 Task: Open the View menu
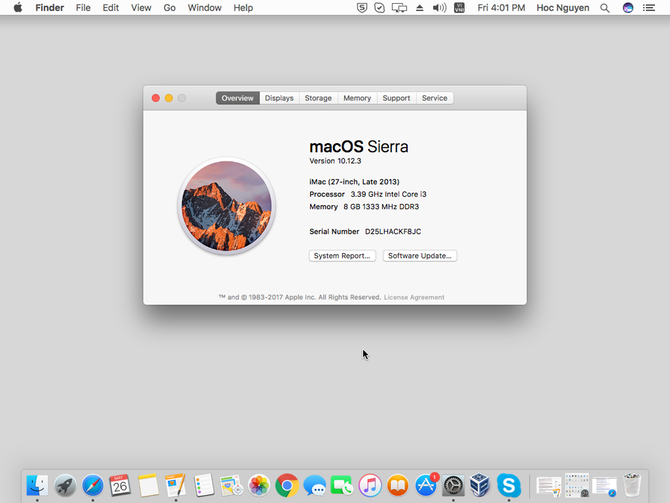(x=141, y=8)
